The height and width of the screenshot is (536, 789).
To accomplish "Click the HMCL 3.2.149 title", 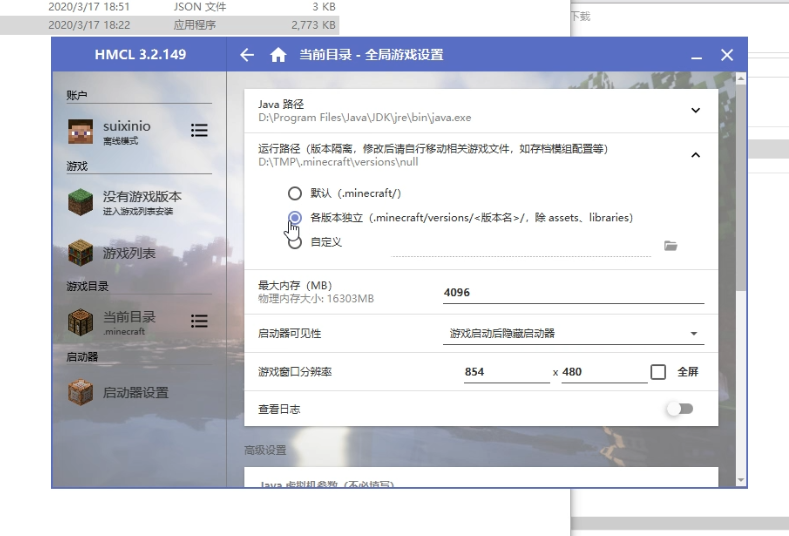I will point(140,54).
